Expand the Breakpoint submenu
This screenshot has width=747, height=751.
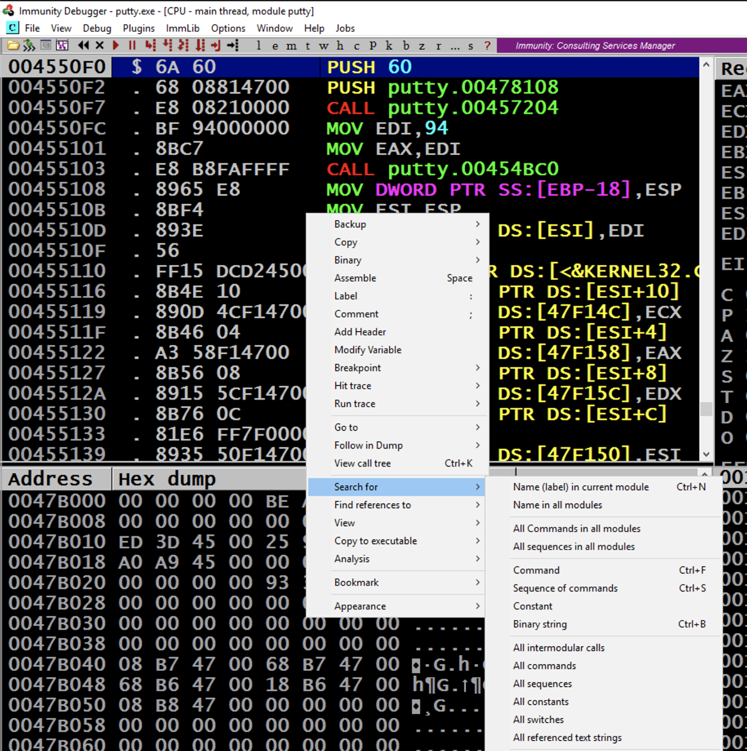pos(397,368)
